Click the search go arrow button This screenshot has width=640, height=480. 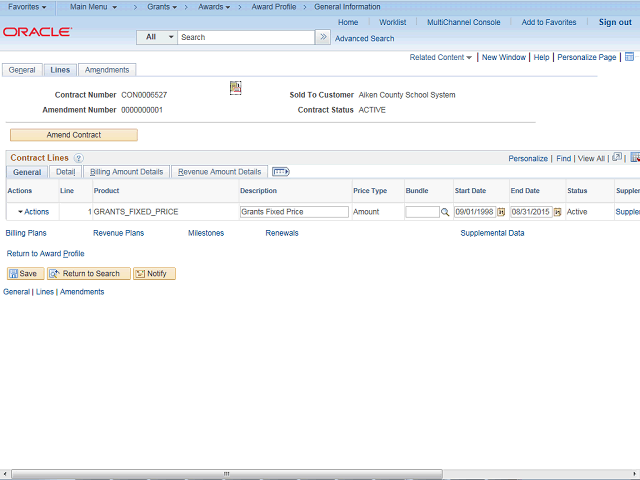pos(323,37)
